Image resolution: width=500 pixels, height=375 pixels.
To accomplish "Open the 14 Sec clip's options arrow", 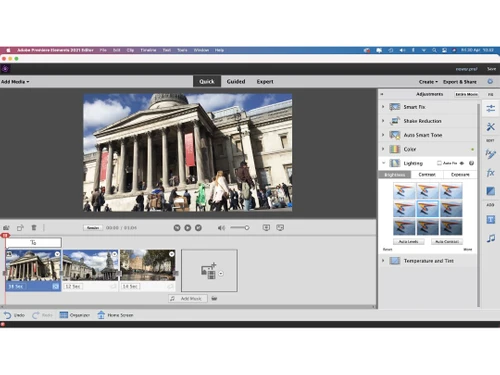I will [172, 254].
